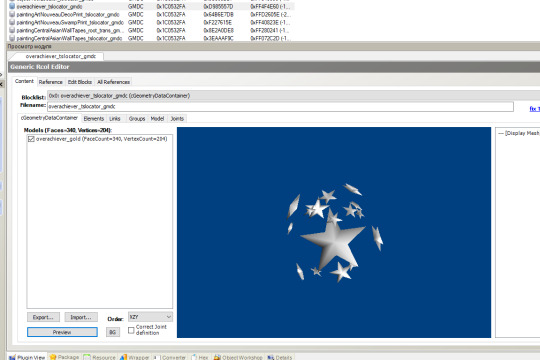The height and width of the screenshot is (360, 540).
Task: Click the Preview button
Action: point(62,332)
